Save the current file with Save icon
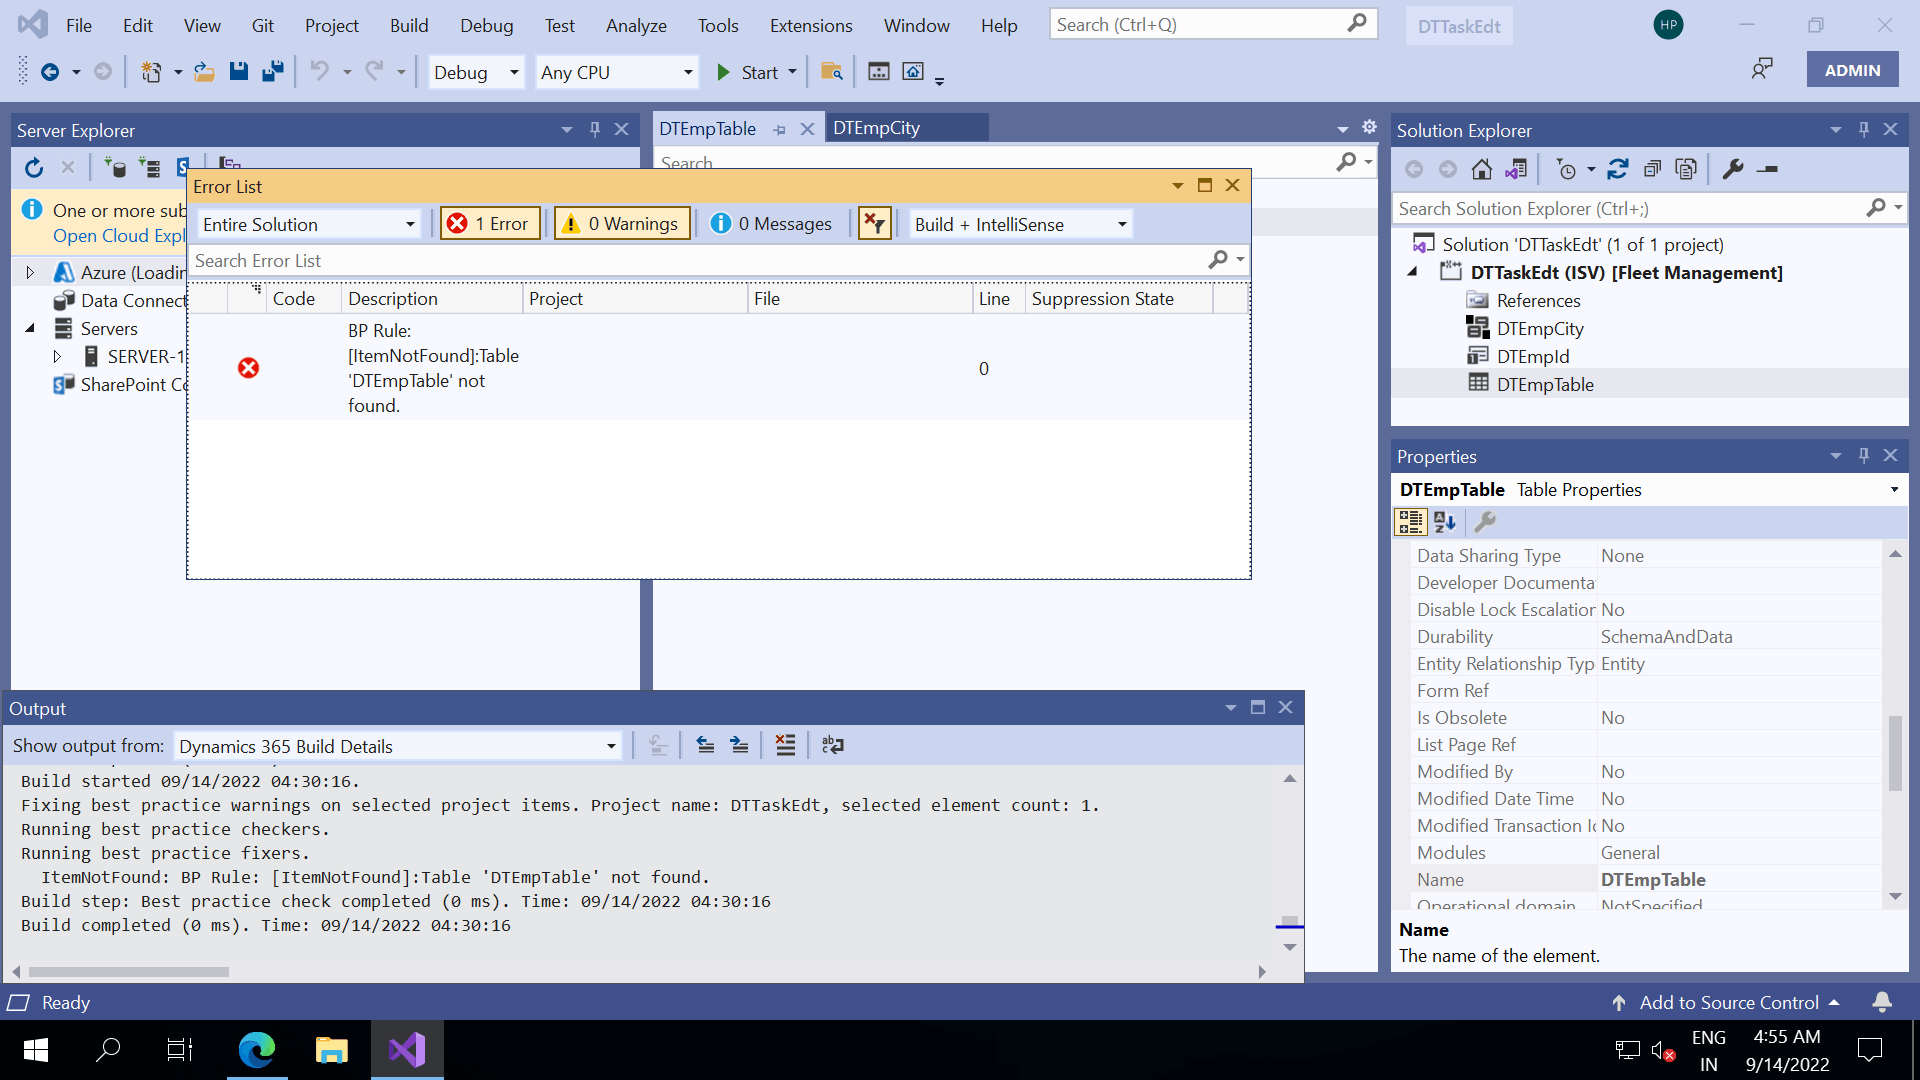The width and height of the screenshot is (1920, 1080). coord(238,72)
